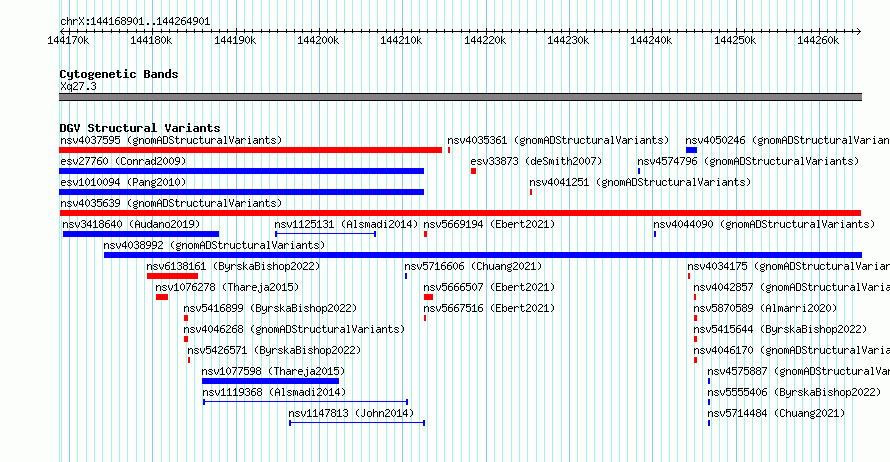Click the nsv1125131 (Alsmadi2014) label
The image size is (890, 462).
tap(346, 224)
